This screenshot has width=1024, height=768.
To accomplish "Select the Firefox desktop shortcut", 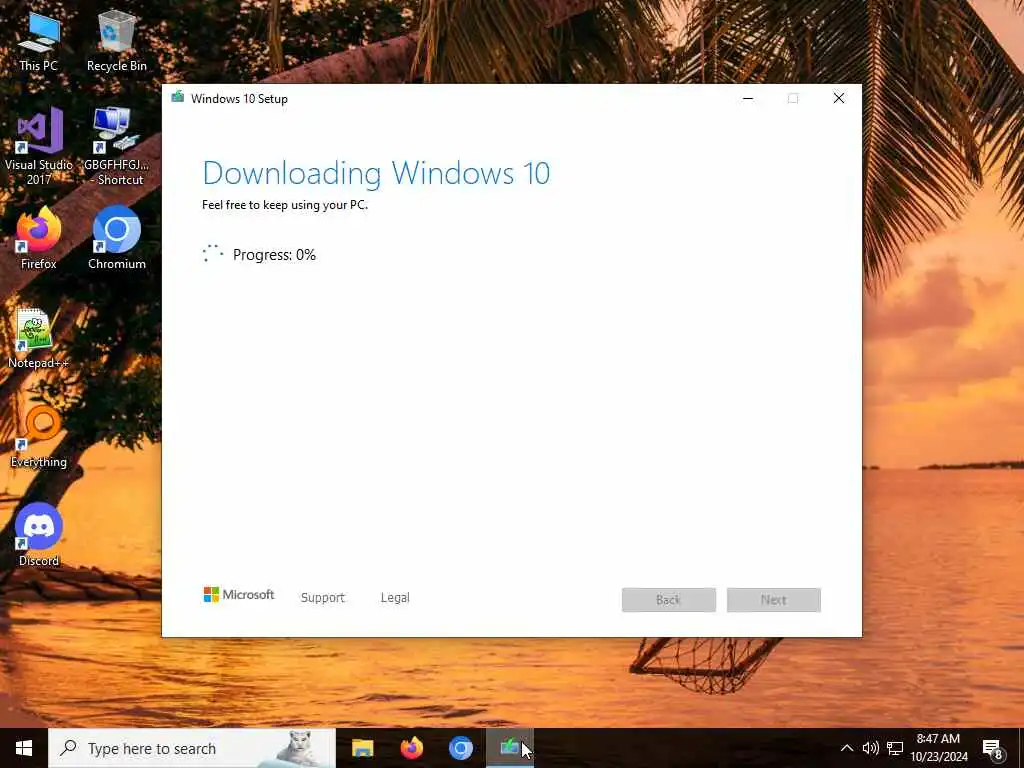I will pos(39,238).
